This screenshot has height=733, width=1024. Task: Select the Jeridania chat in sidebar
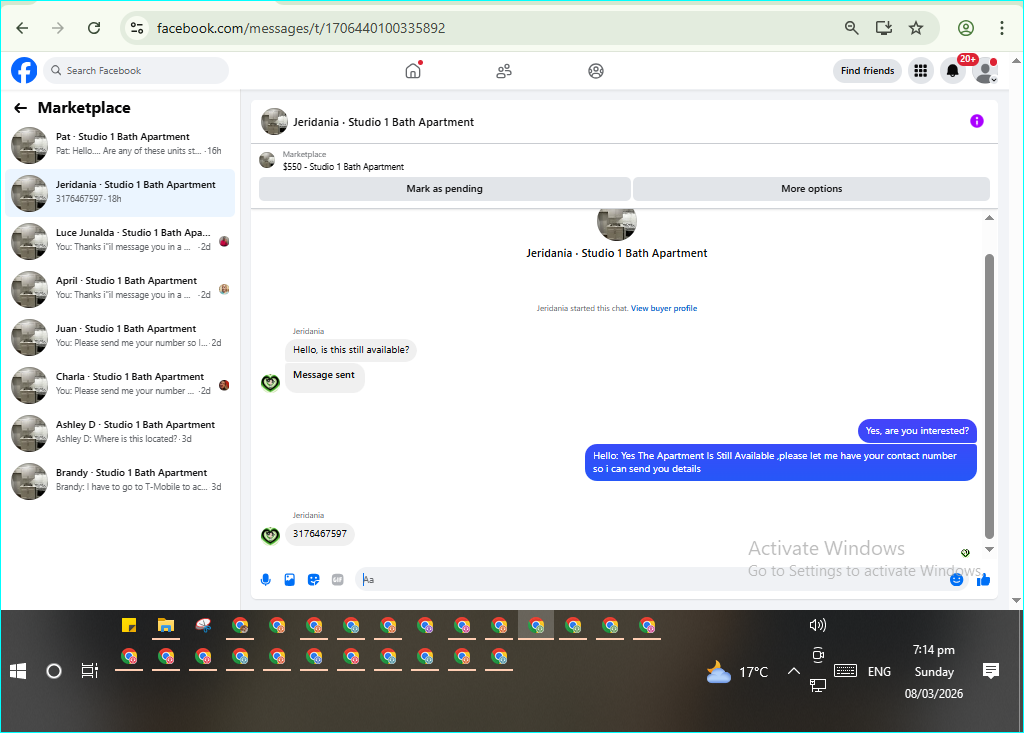(x=120, y=193)
